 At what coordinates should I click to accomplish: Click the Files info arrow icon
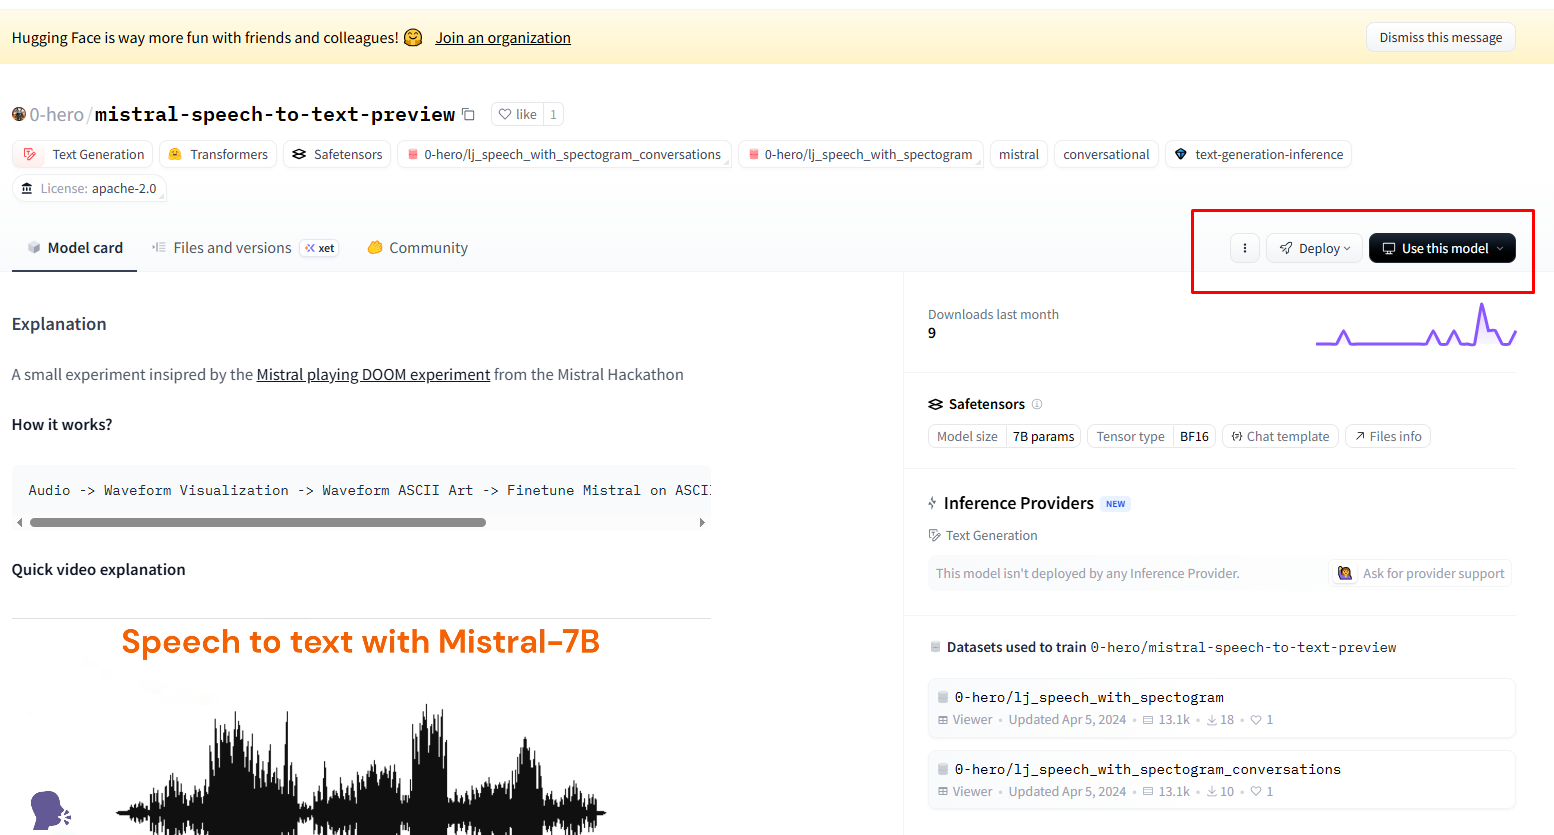click(x=1360, y=436)
